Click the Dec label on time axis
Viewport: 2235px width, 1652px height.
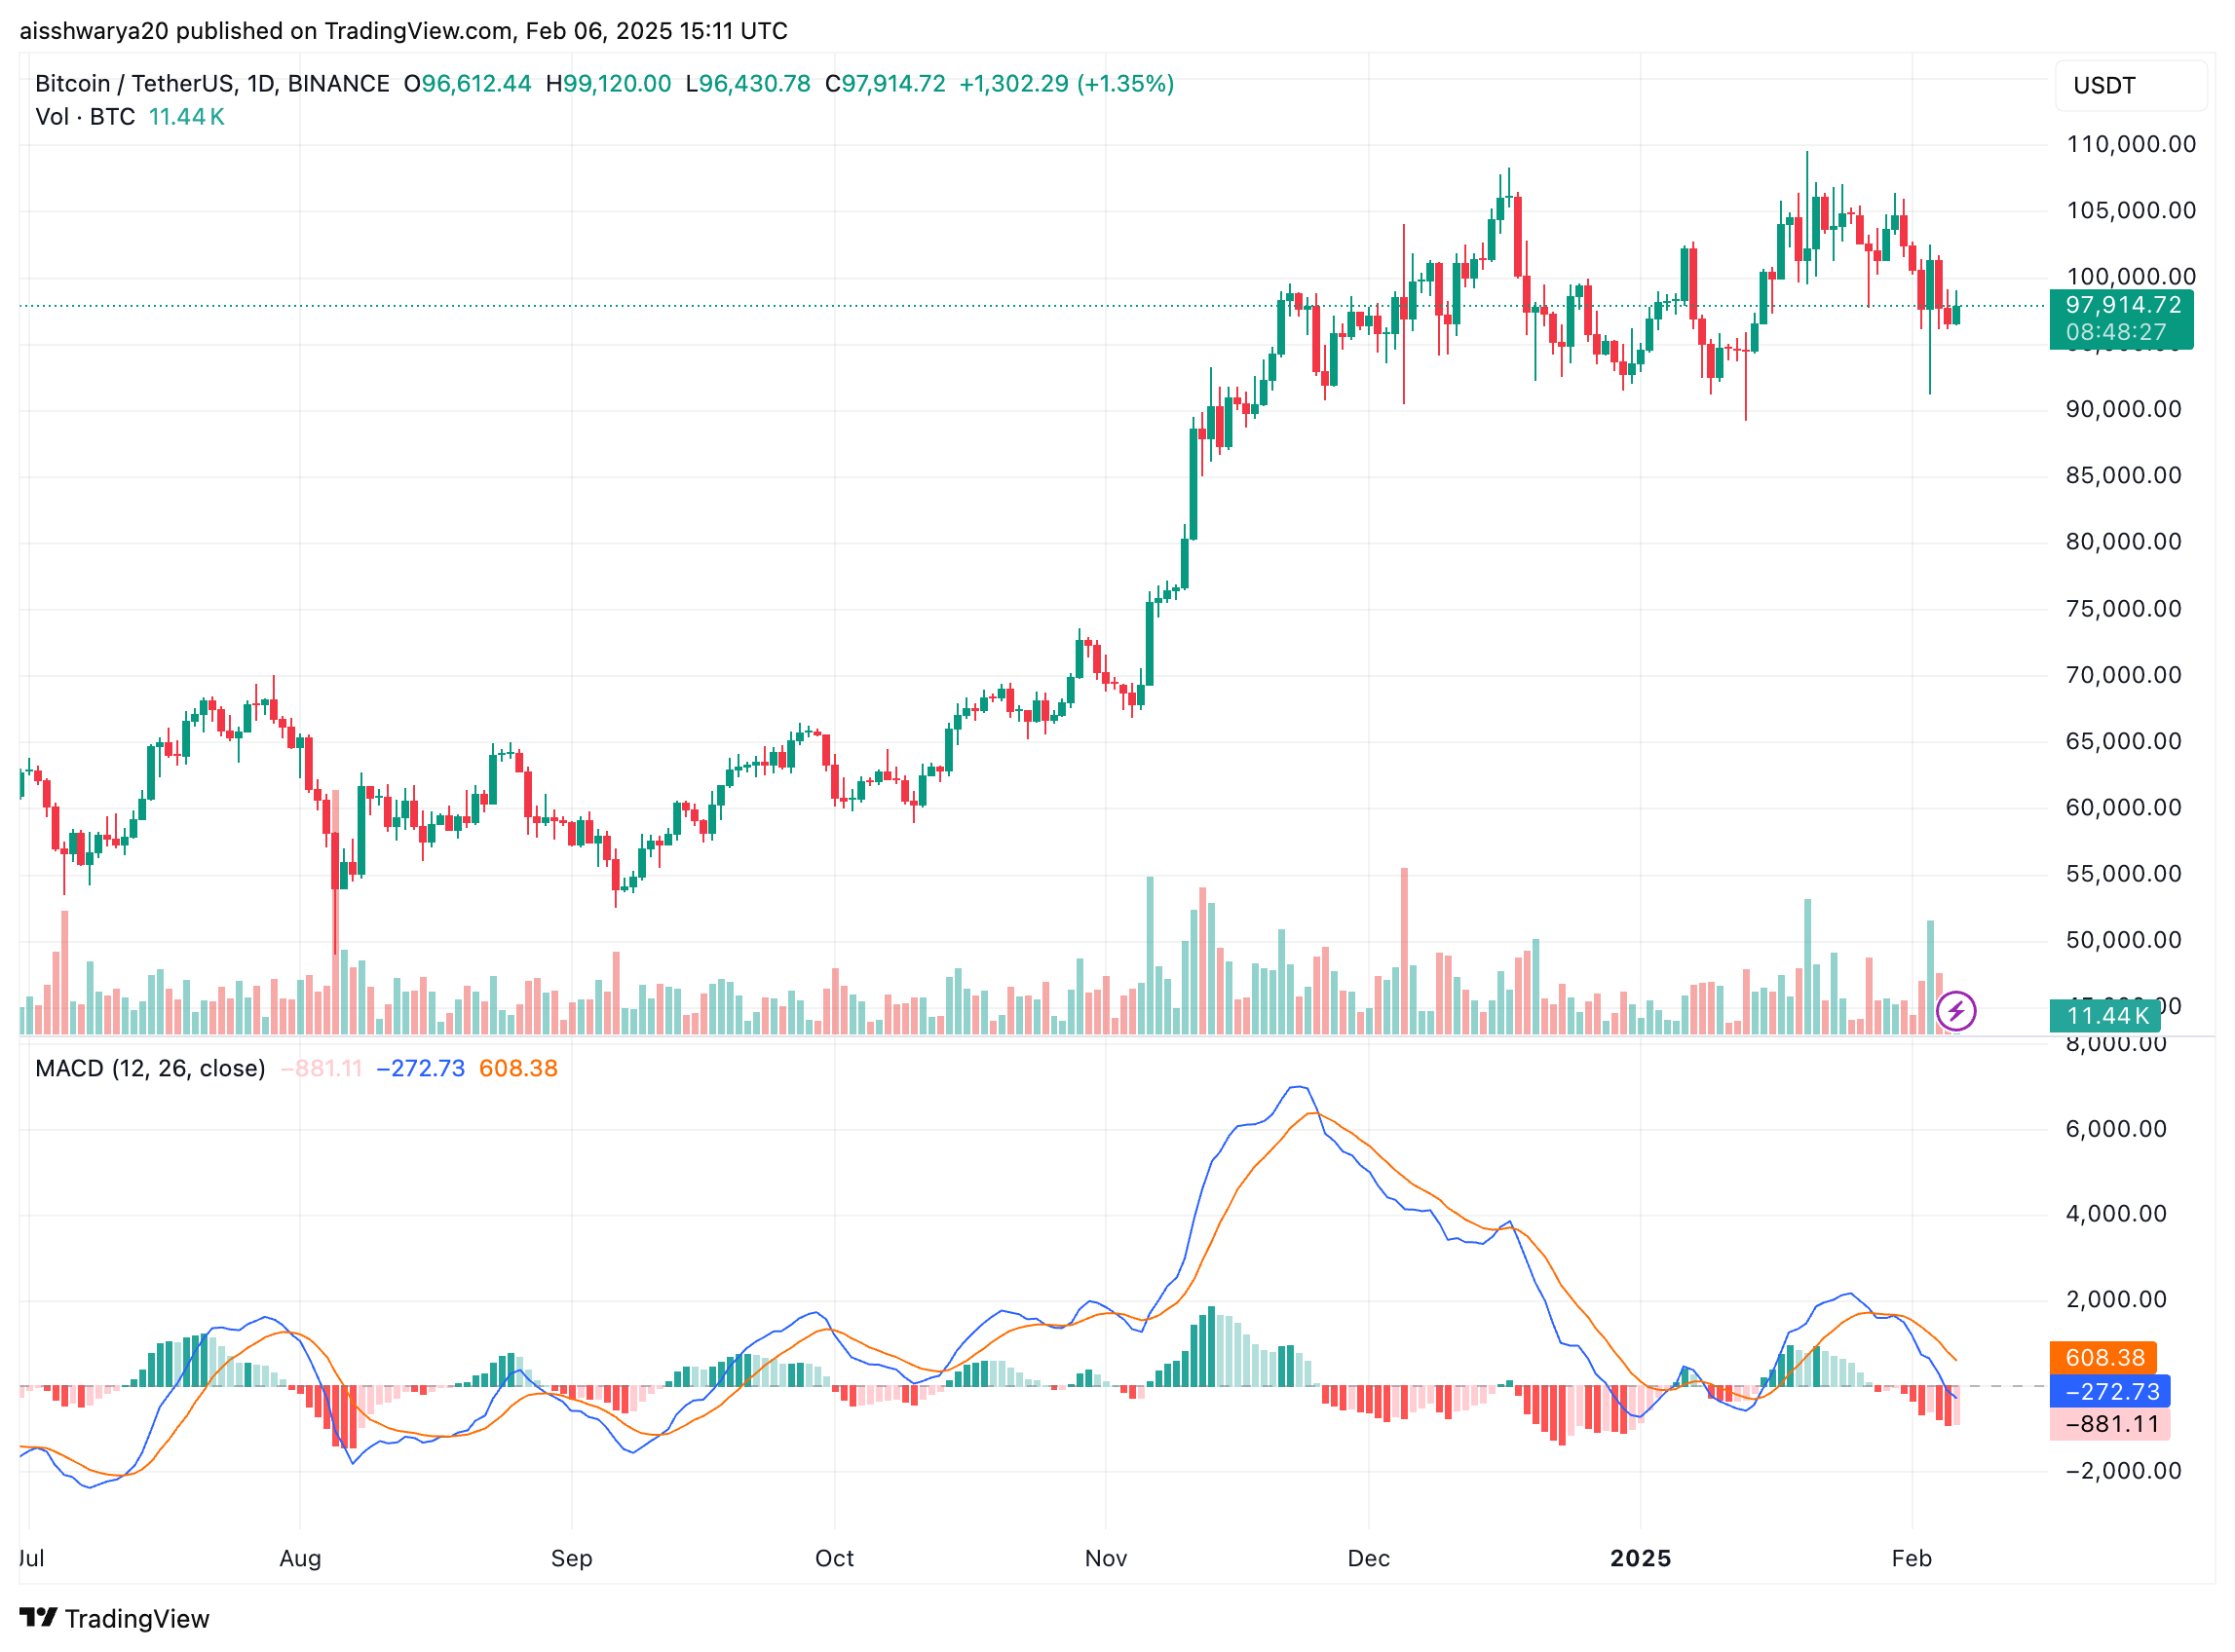(x=1369, y=1559)
